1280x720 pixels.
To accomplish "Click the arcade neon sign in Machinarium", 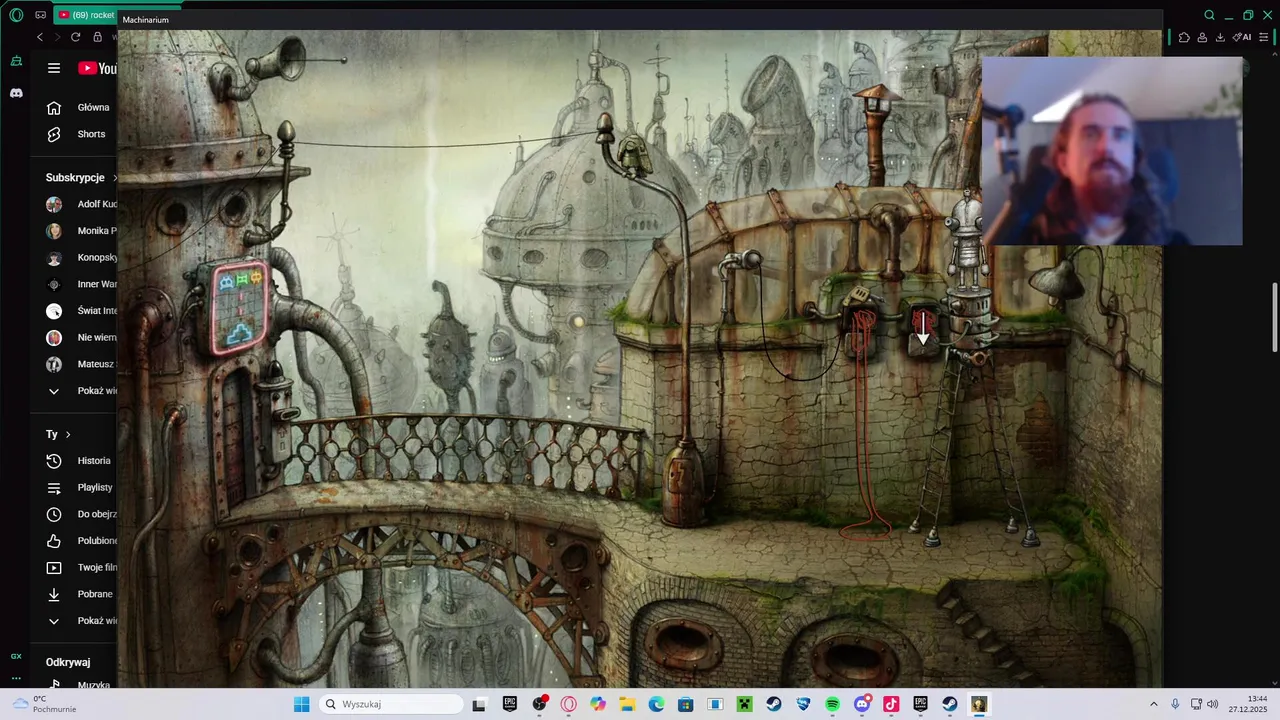I will tap(240, 307).
